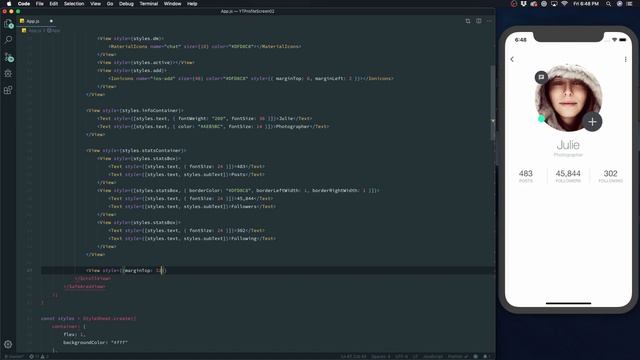The image size is (640, 360).
Task: Open the Search view in the activity bar
Action: [8, 40]
